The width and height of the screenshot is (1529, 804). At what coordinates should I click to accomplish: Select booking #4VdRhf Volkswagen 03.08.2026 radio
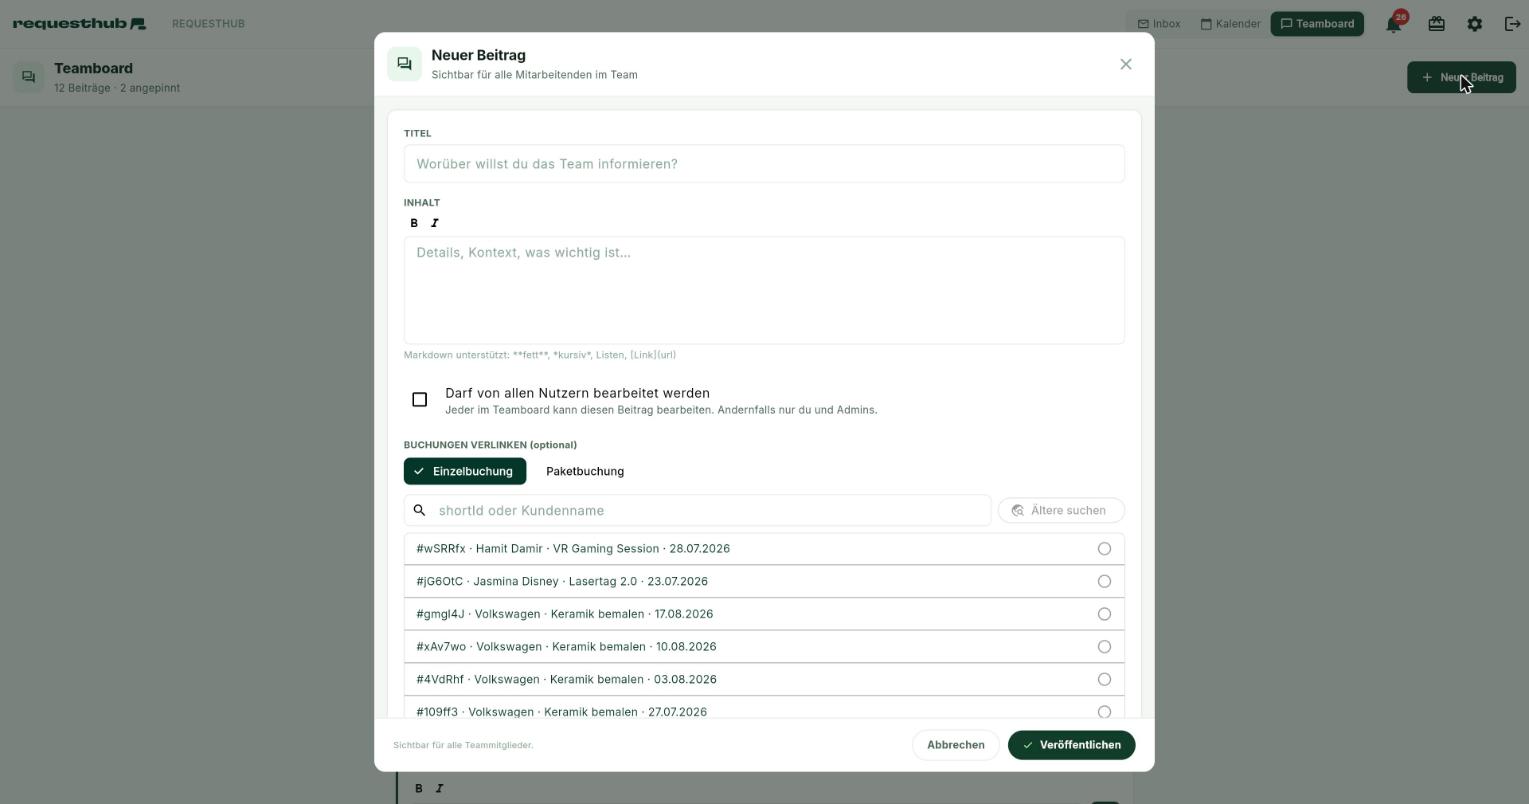(1104, 679)
